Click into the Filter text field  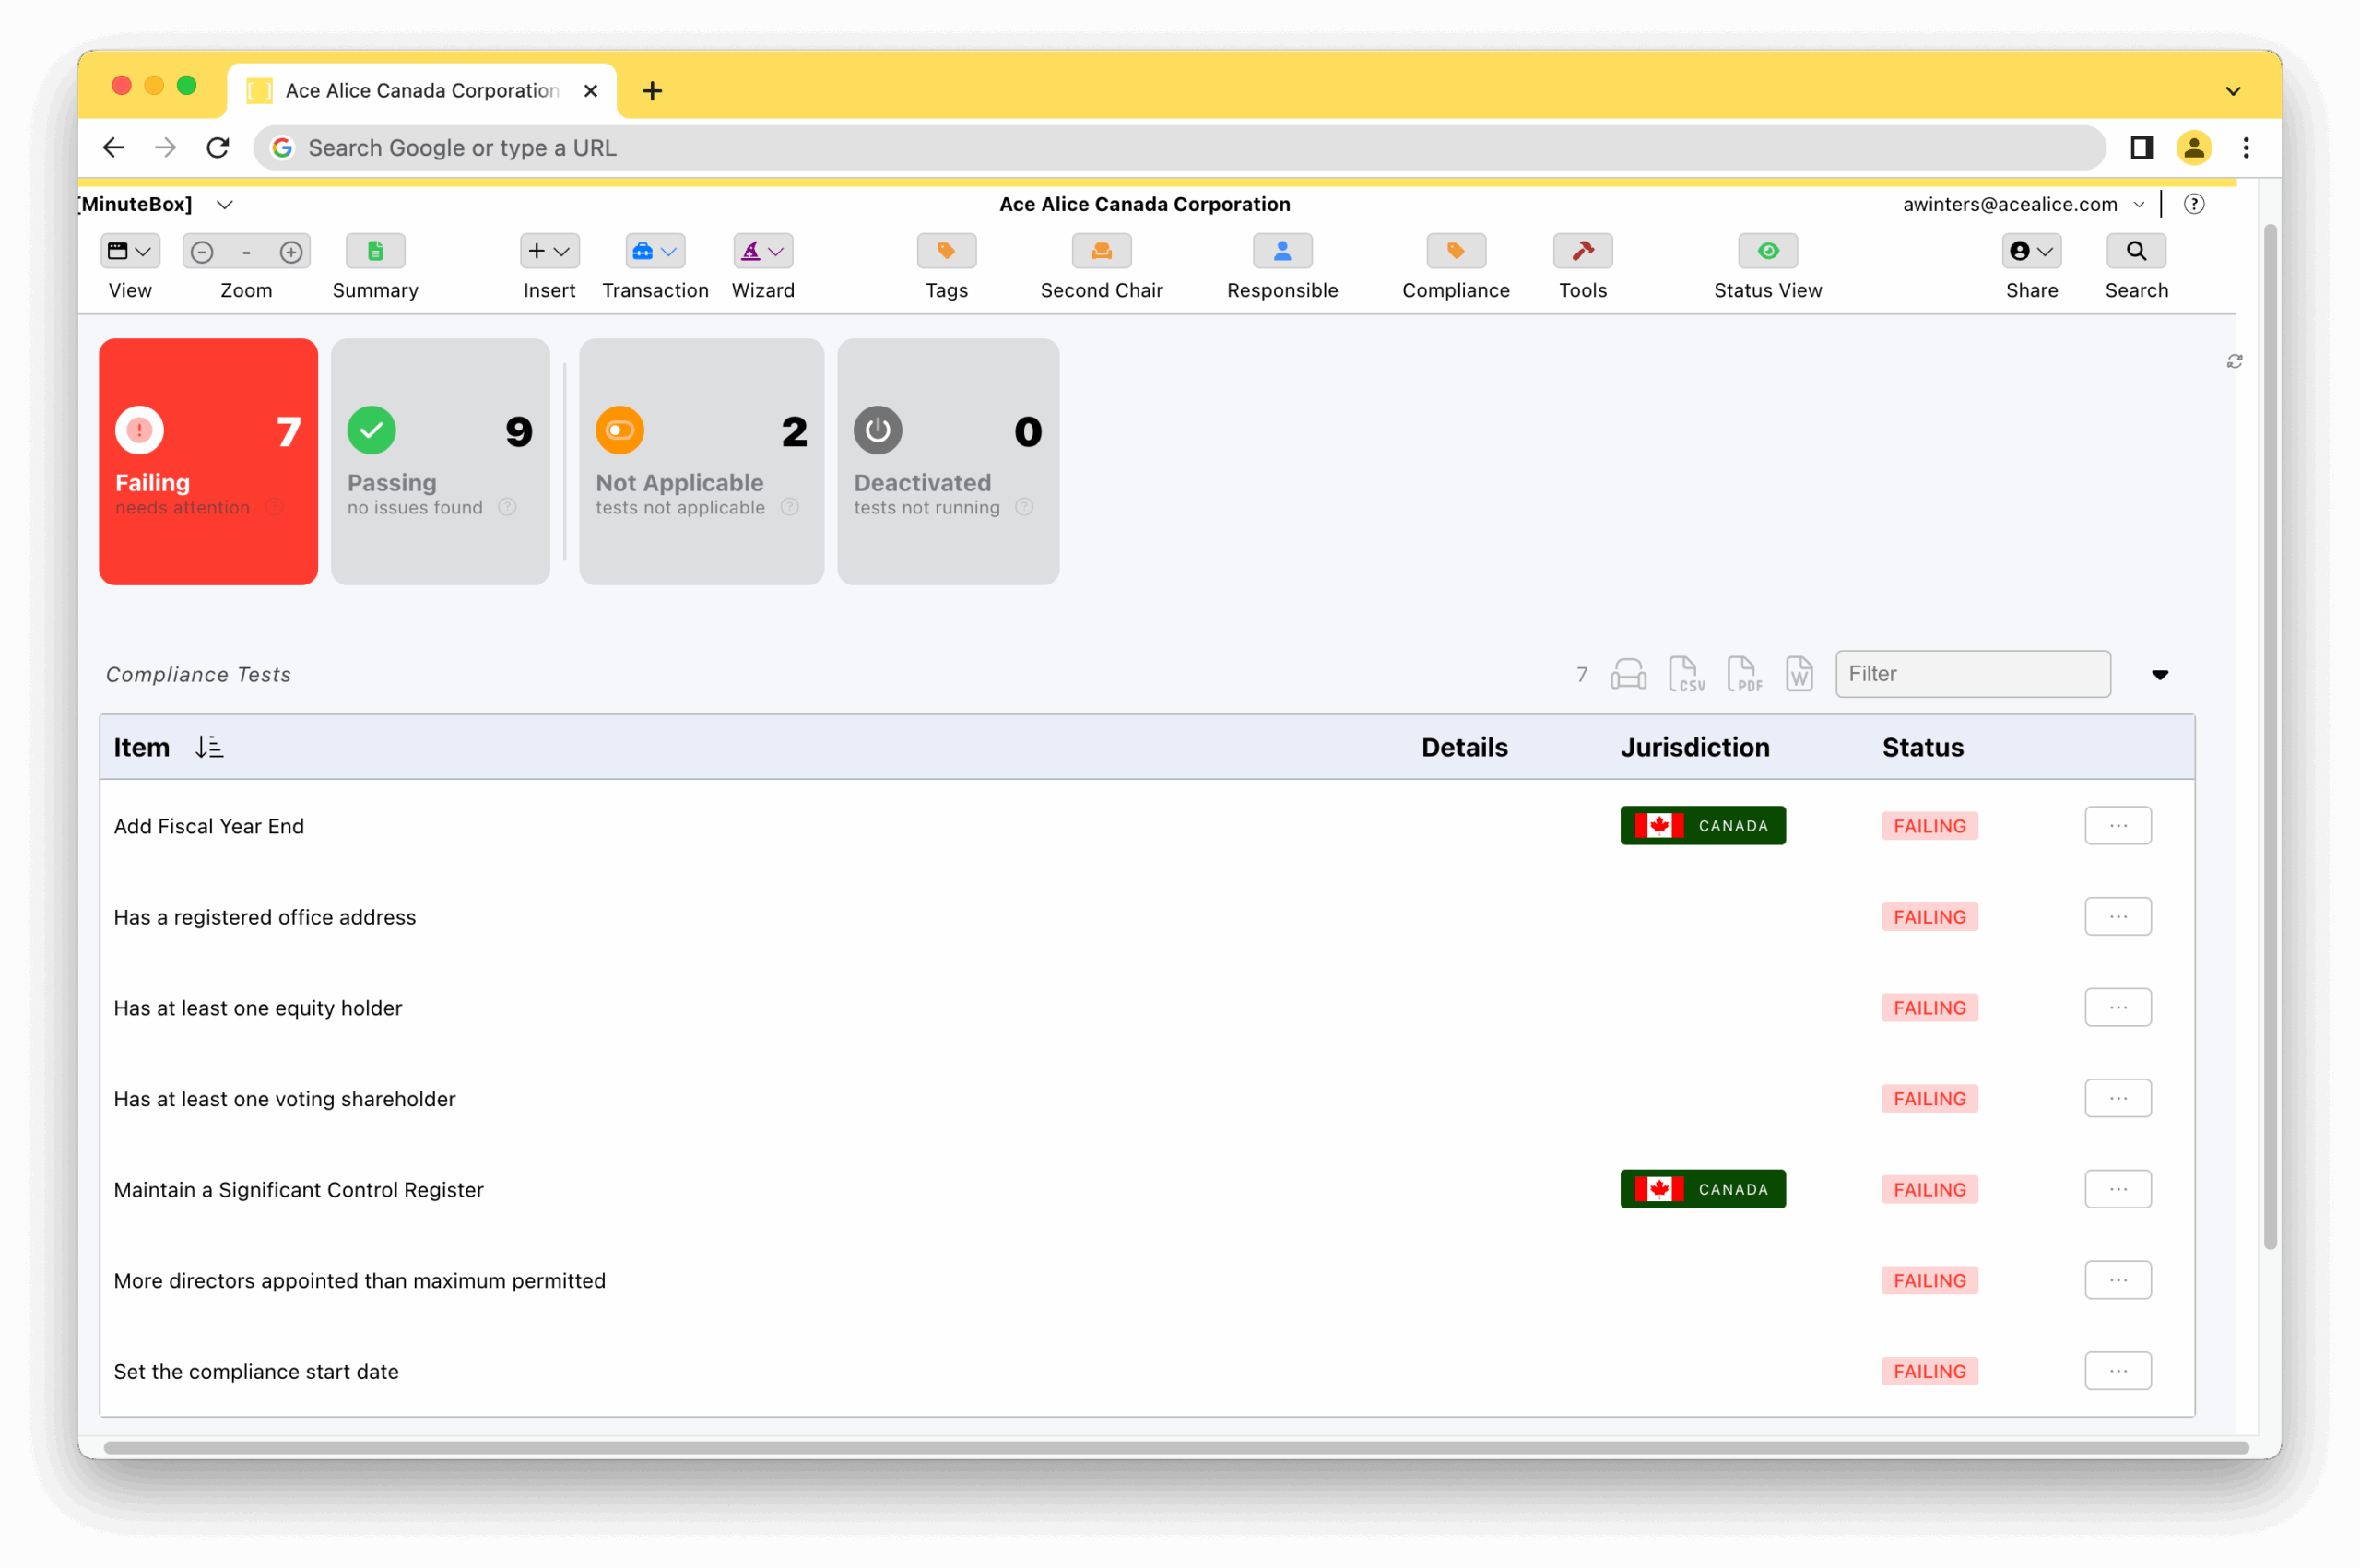(1972, 674)
